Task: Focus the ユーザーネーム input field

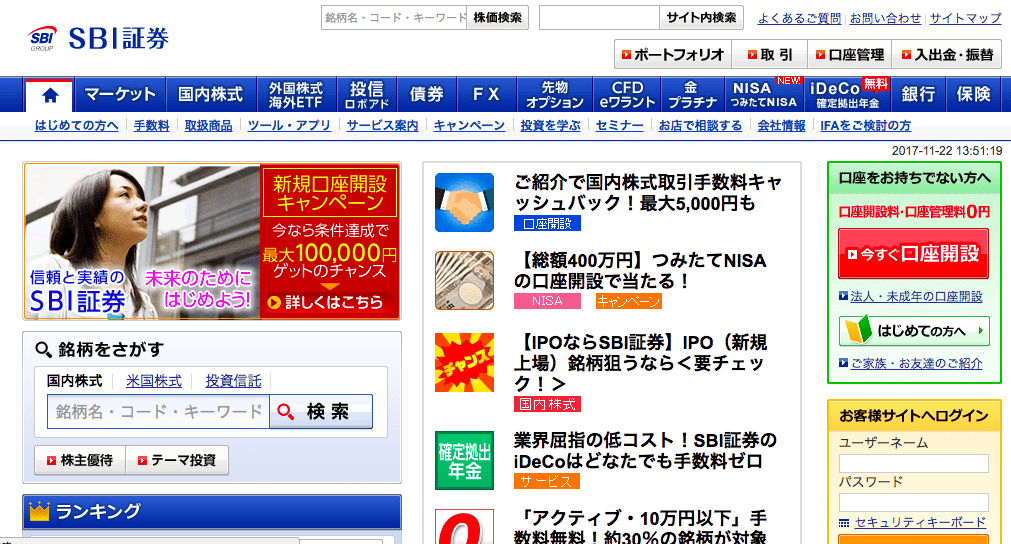Action: [913, 464]
